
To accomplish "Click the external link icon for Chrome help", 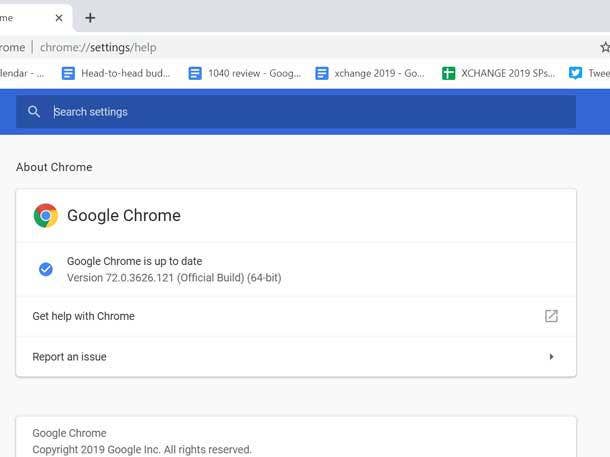I will [x=551, y=316].
